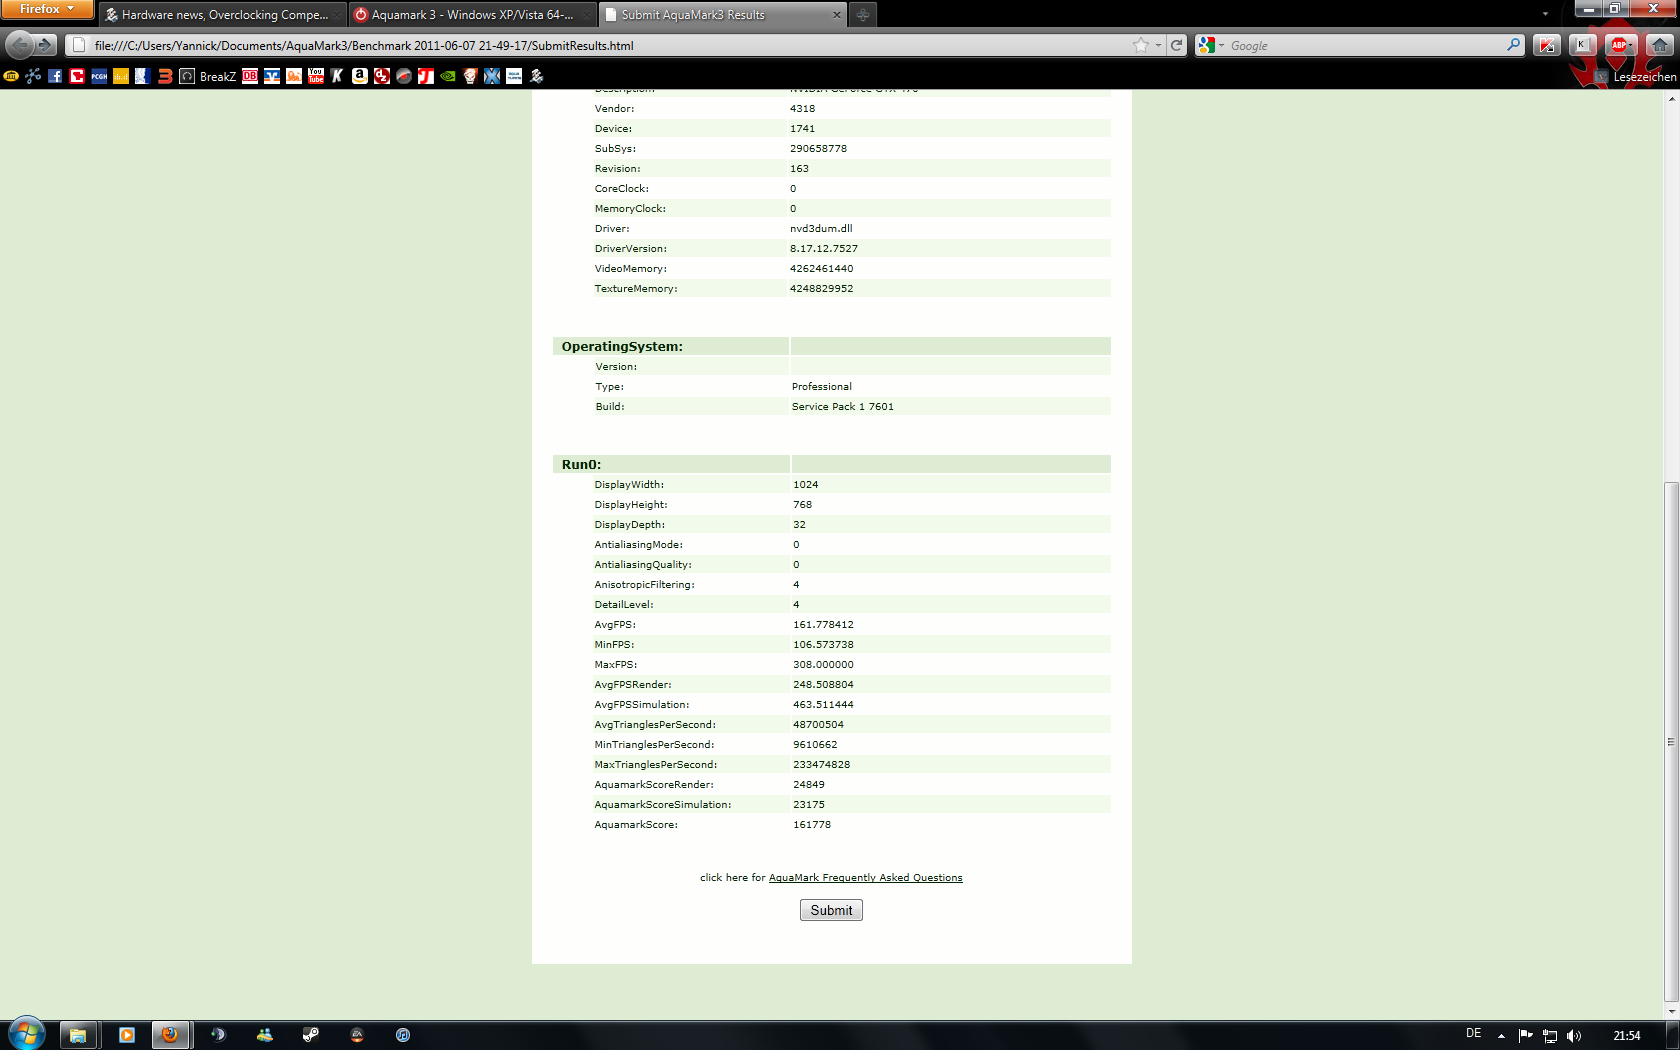Select the VideoMemory value 4262461440
The height and width of the screenshot is (1050, 1680).
point(822,269)
